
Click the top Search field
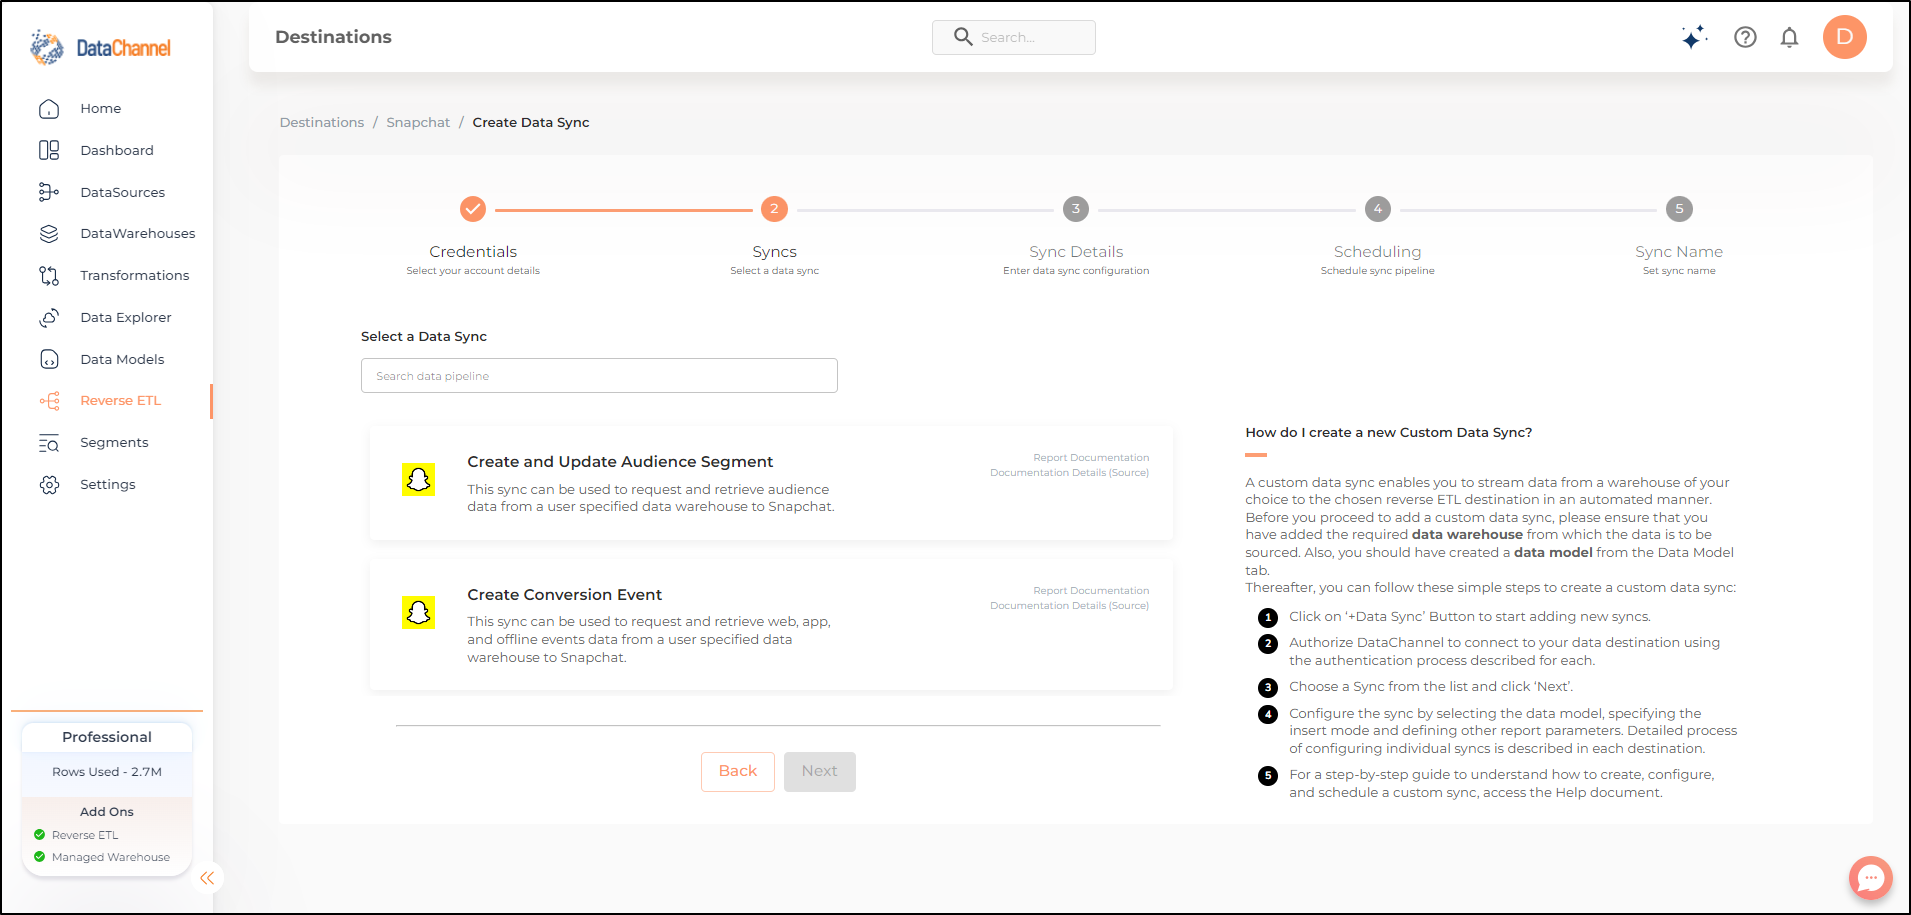(x=1014, y=37)
